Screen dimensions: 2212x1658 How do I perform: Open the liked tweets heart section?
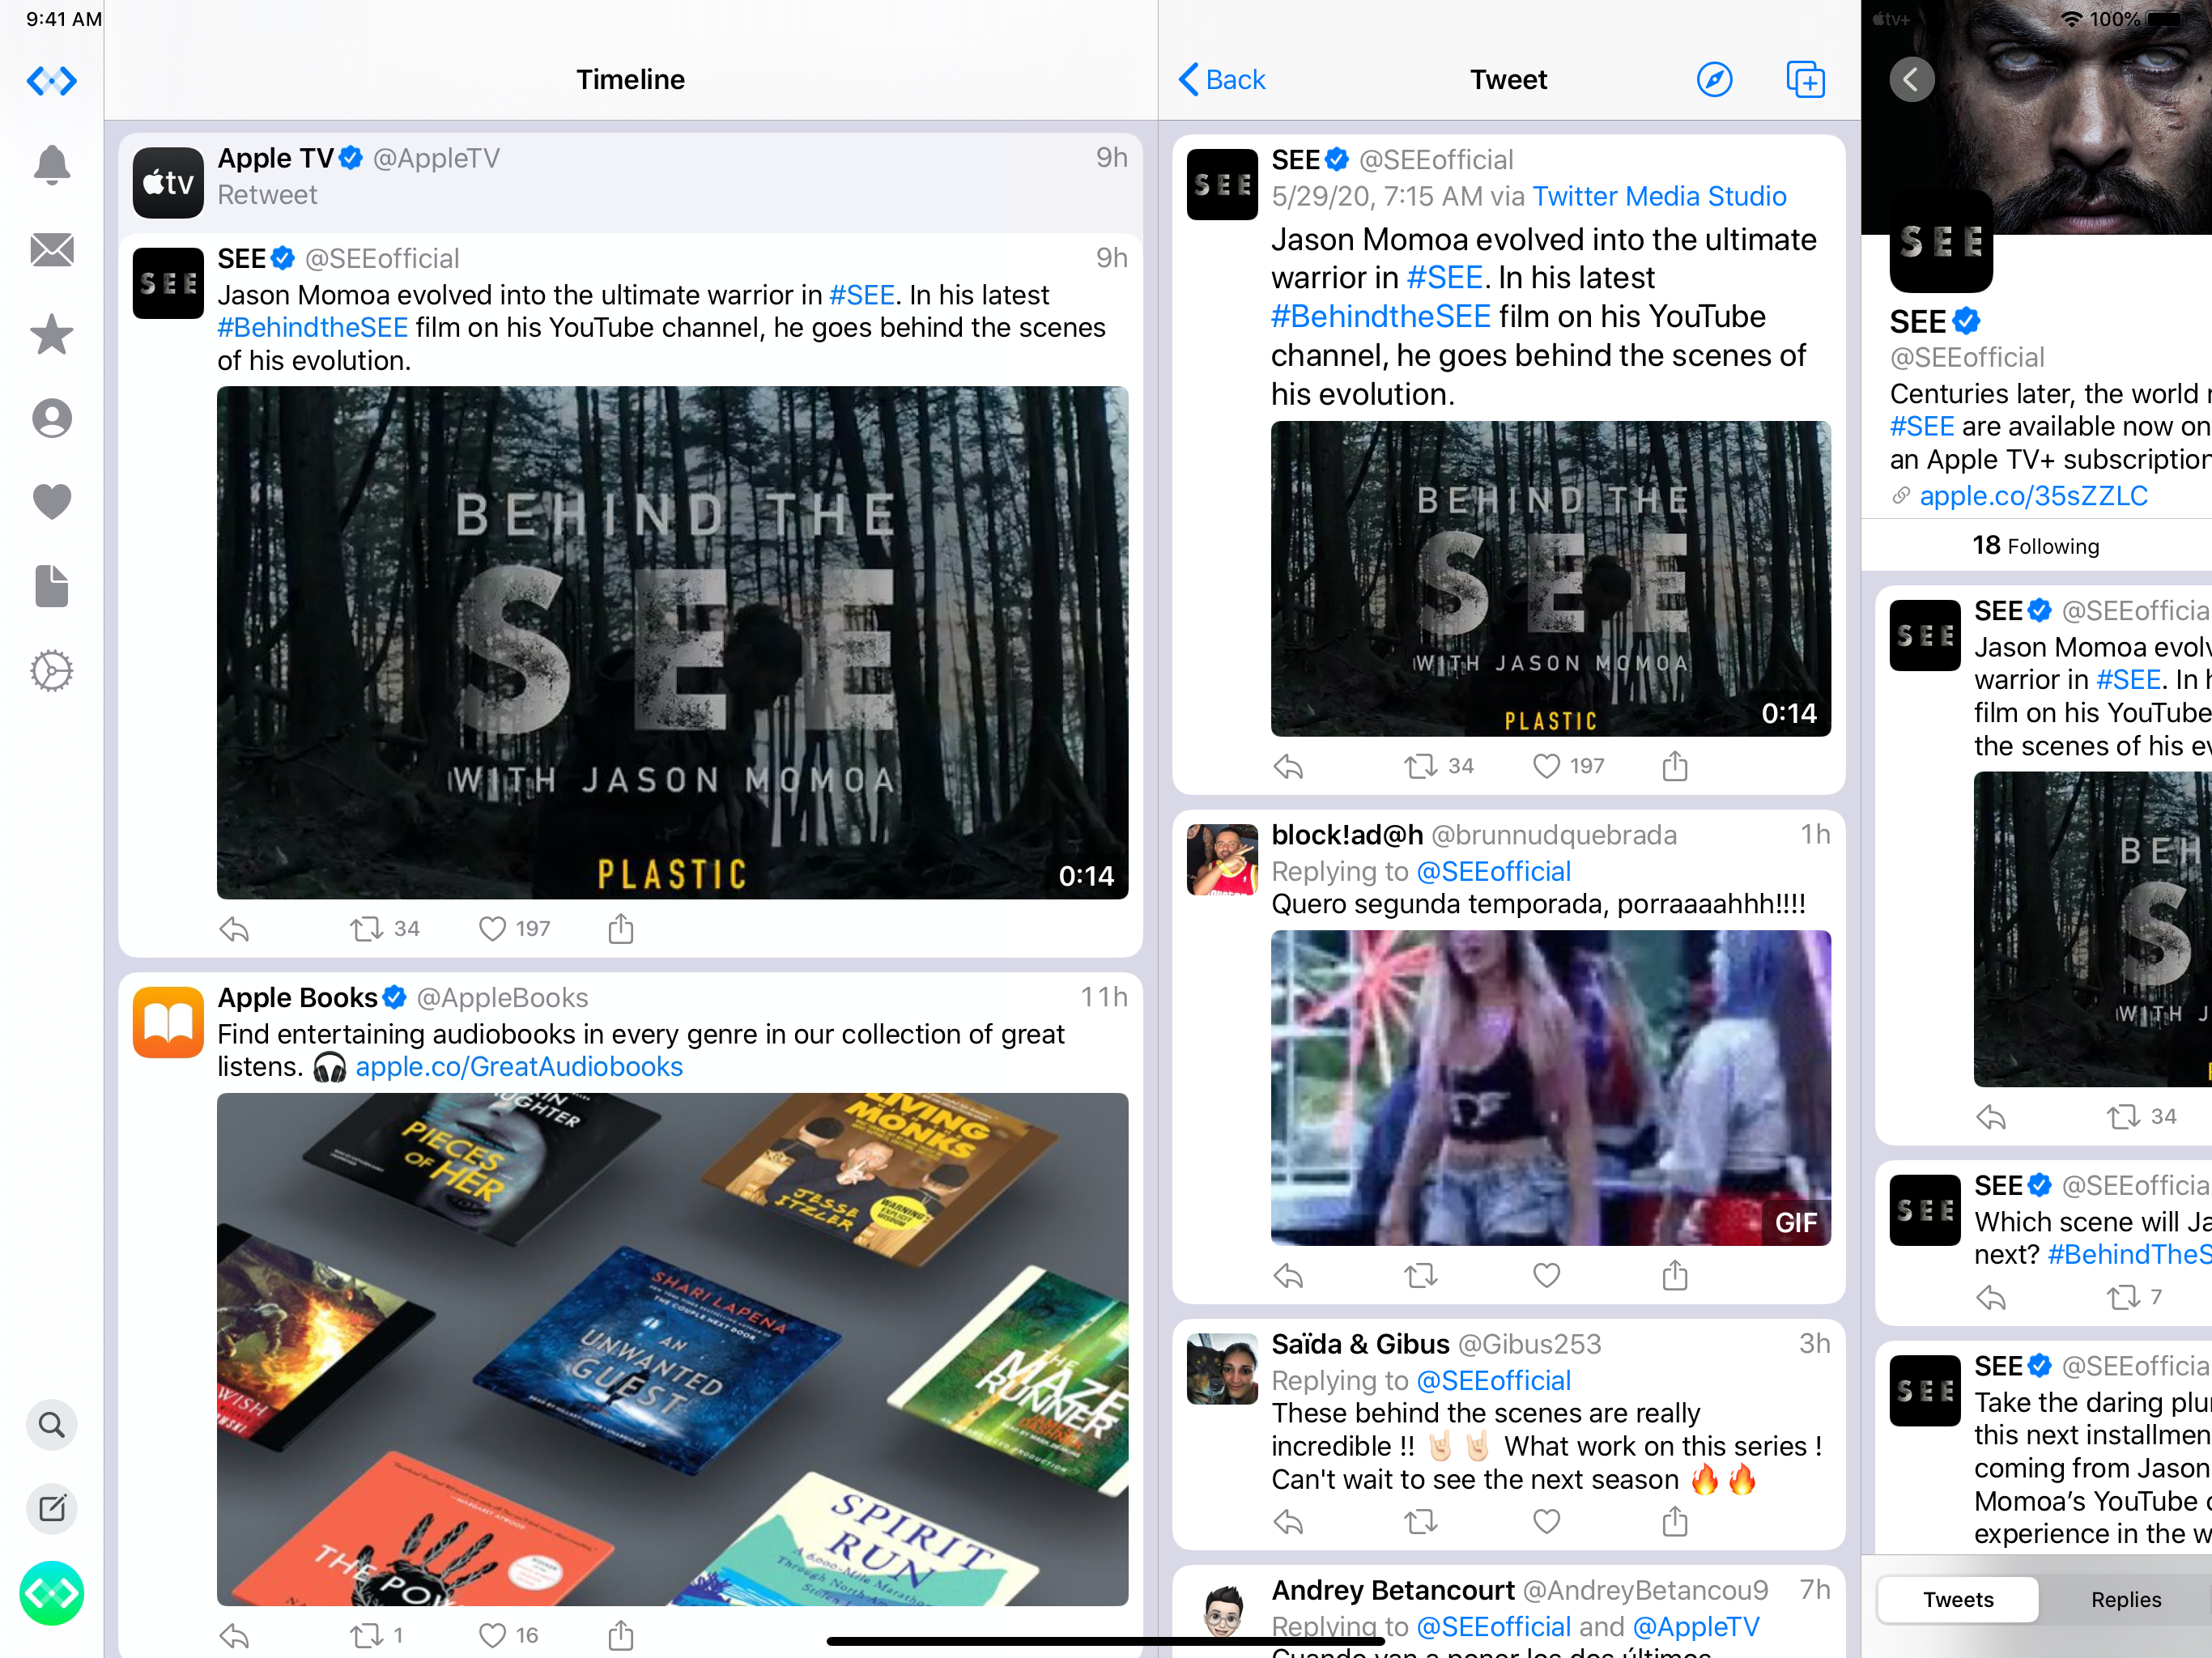(52, 501)
